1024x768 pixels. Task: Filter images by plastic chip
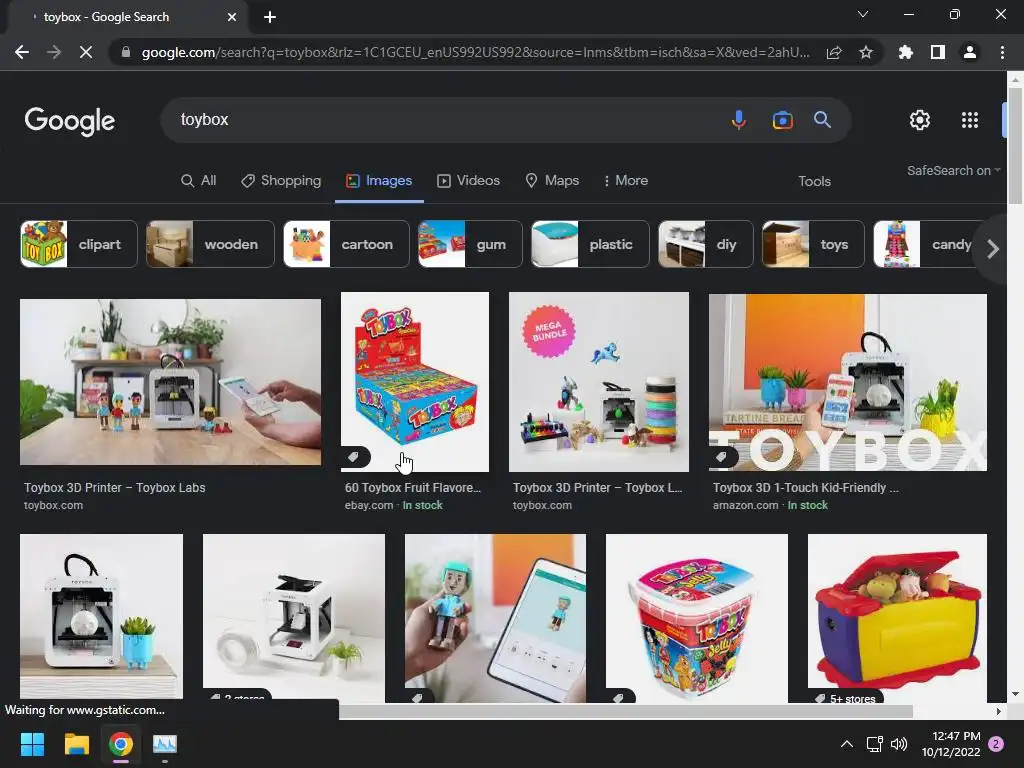click(590, 244)
